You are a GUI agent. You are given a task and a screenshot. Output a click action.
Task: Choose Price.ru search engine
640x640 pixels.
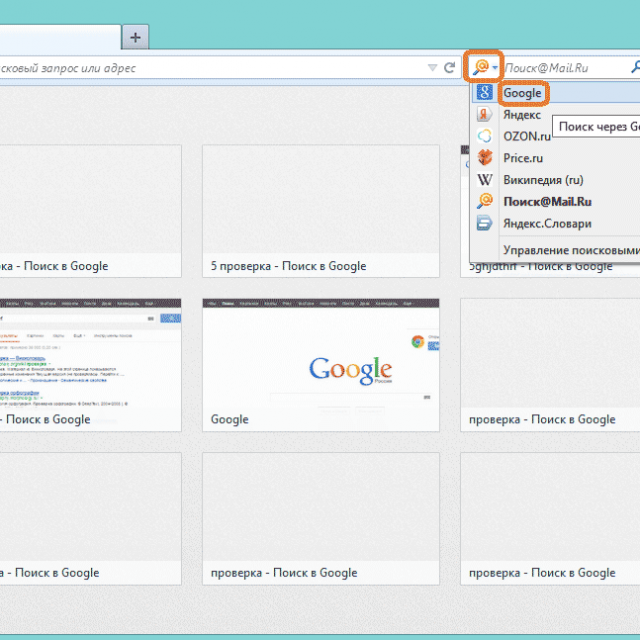(x=556, y=158)
